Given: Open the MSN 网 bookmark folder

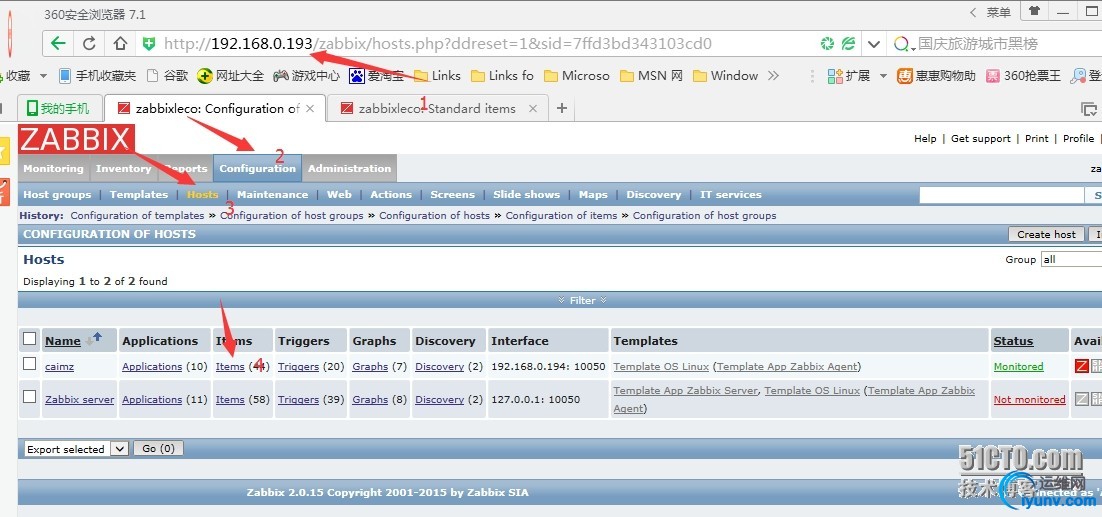Looking at the screenshot, I should tap(651, 76).
